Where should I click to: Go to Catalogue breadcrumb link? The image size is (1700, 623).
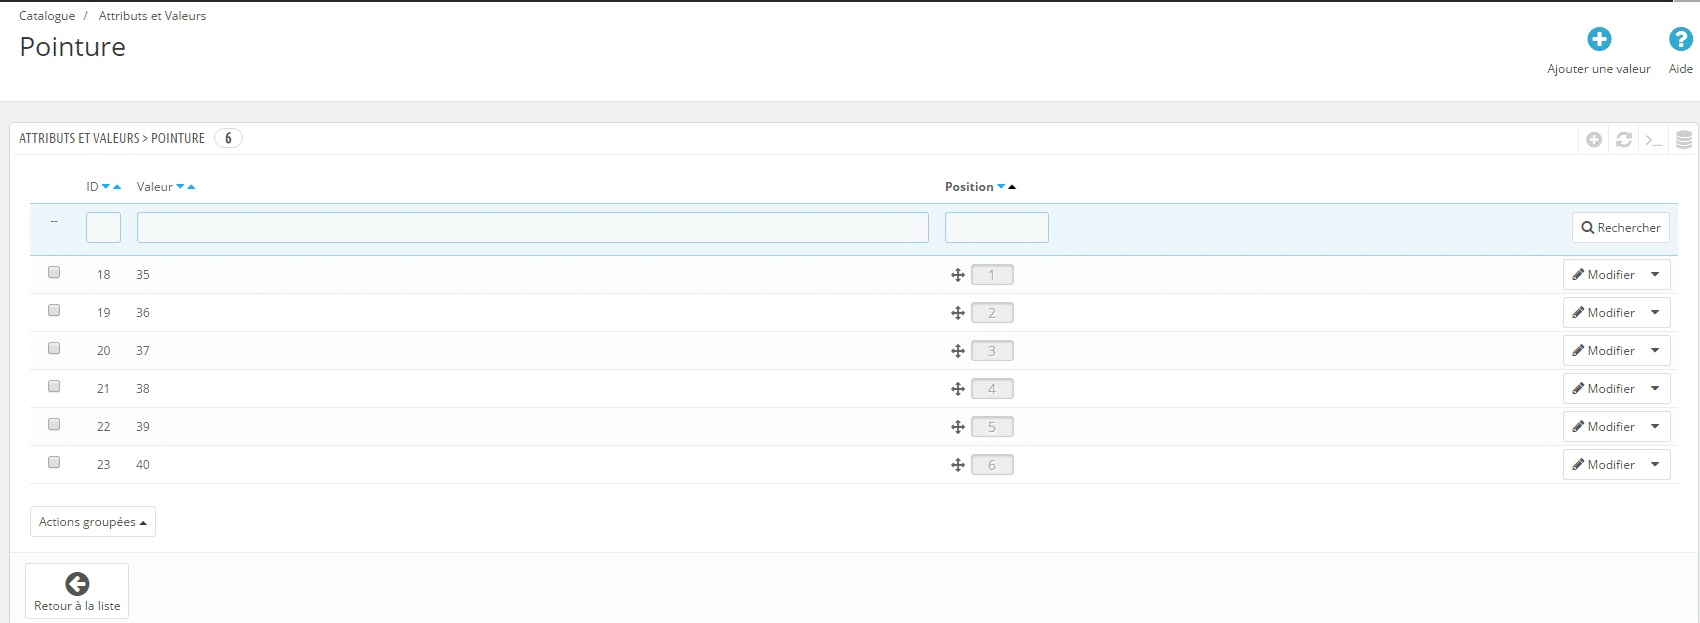pyautogui.click(x=47, y=16)
